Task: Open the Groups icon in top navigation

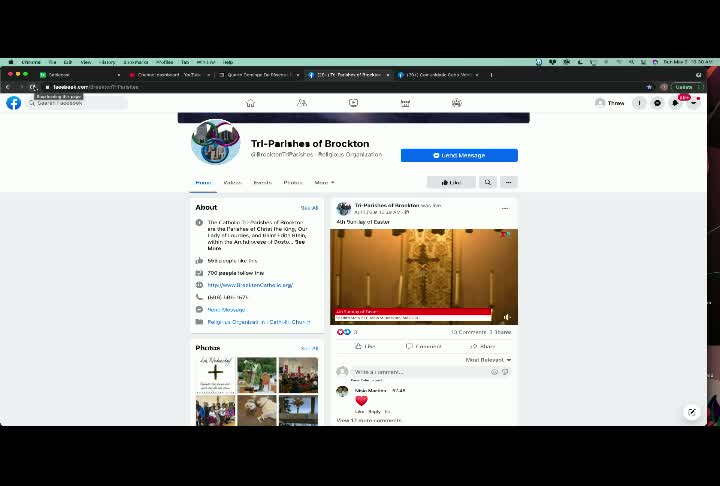Action: (x=456, y=103)
